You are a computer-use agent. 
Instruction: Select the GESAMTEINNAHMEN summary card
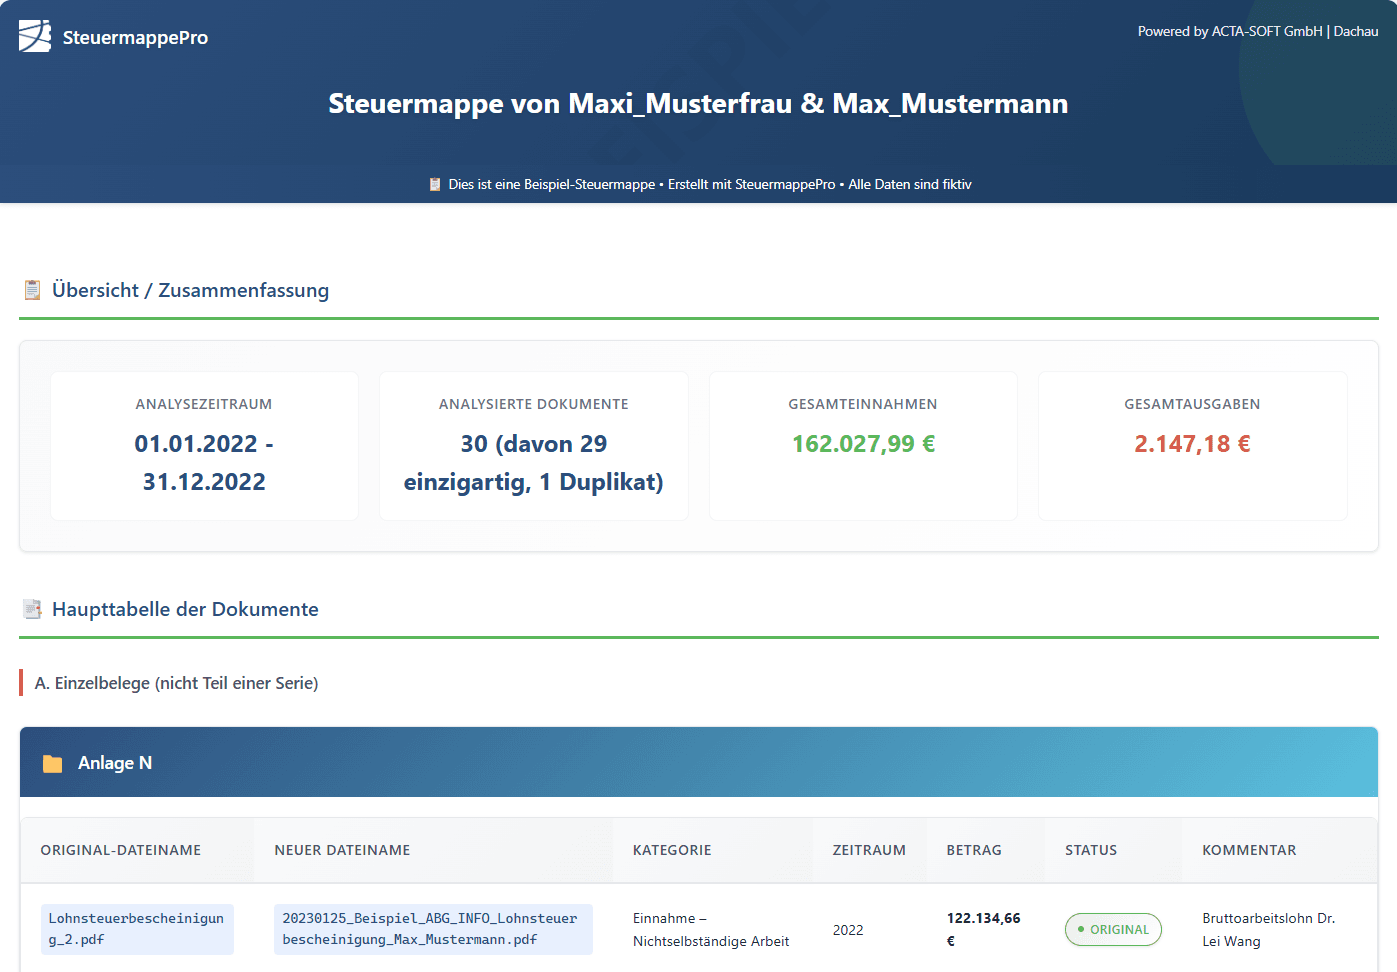click(863, 445)
